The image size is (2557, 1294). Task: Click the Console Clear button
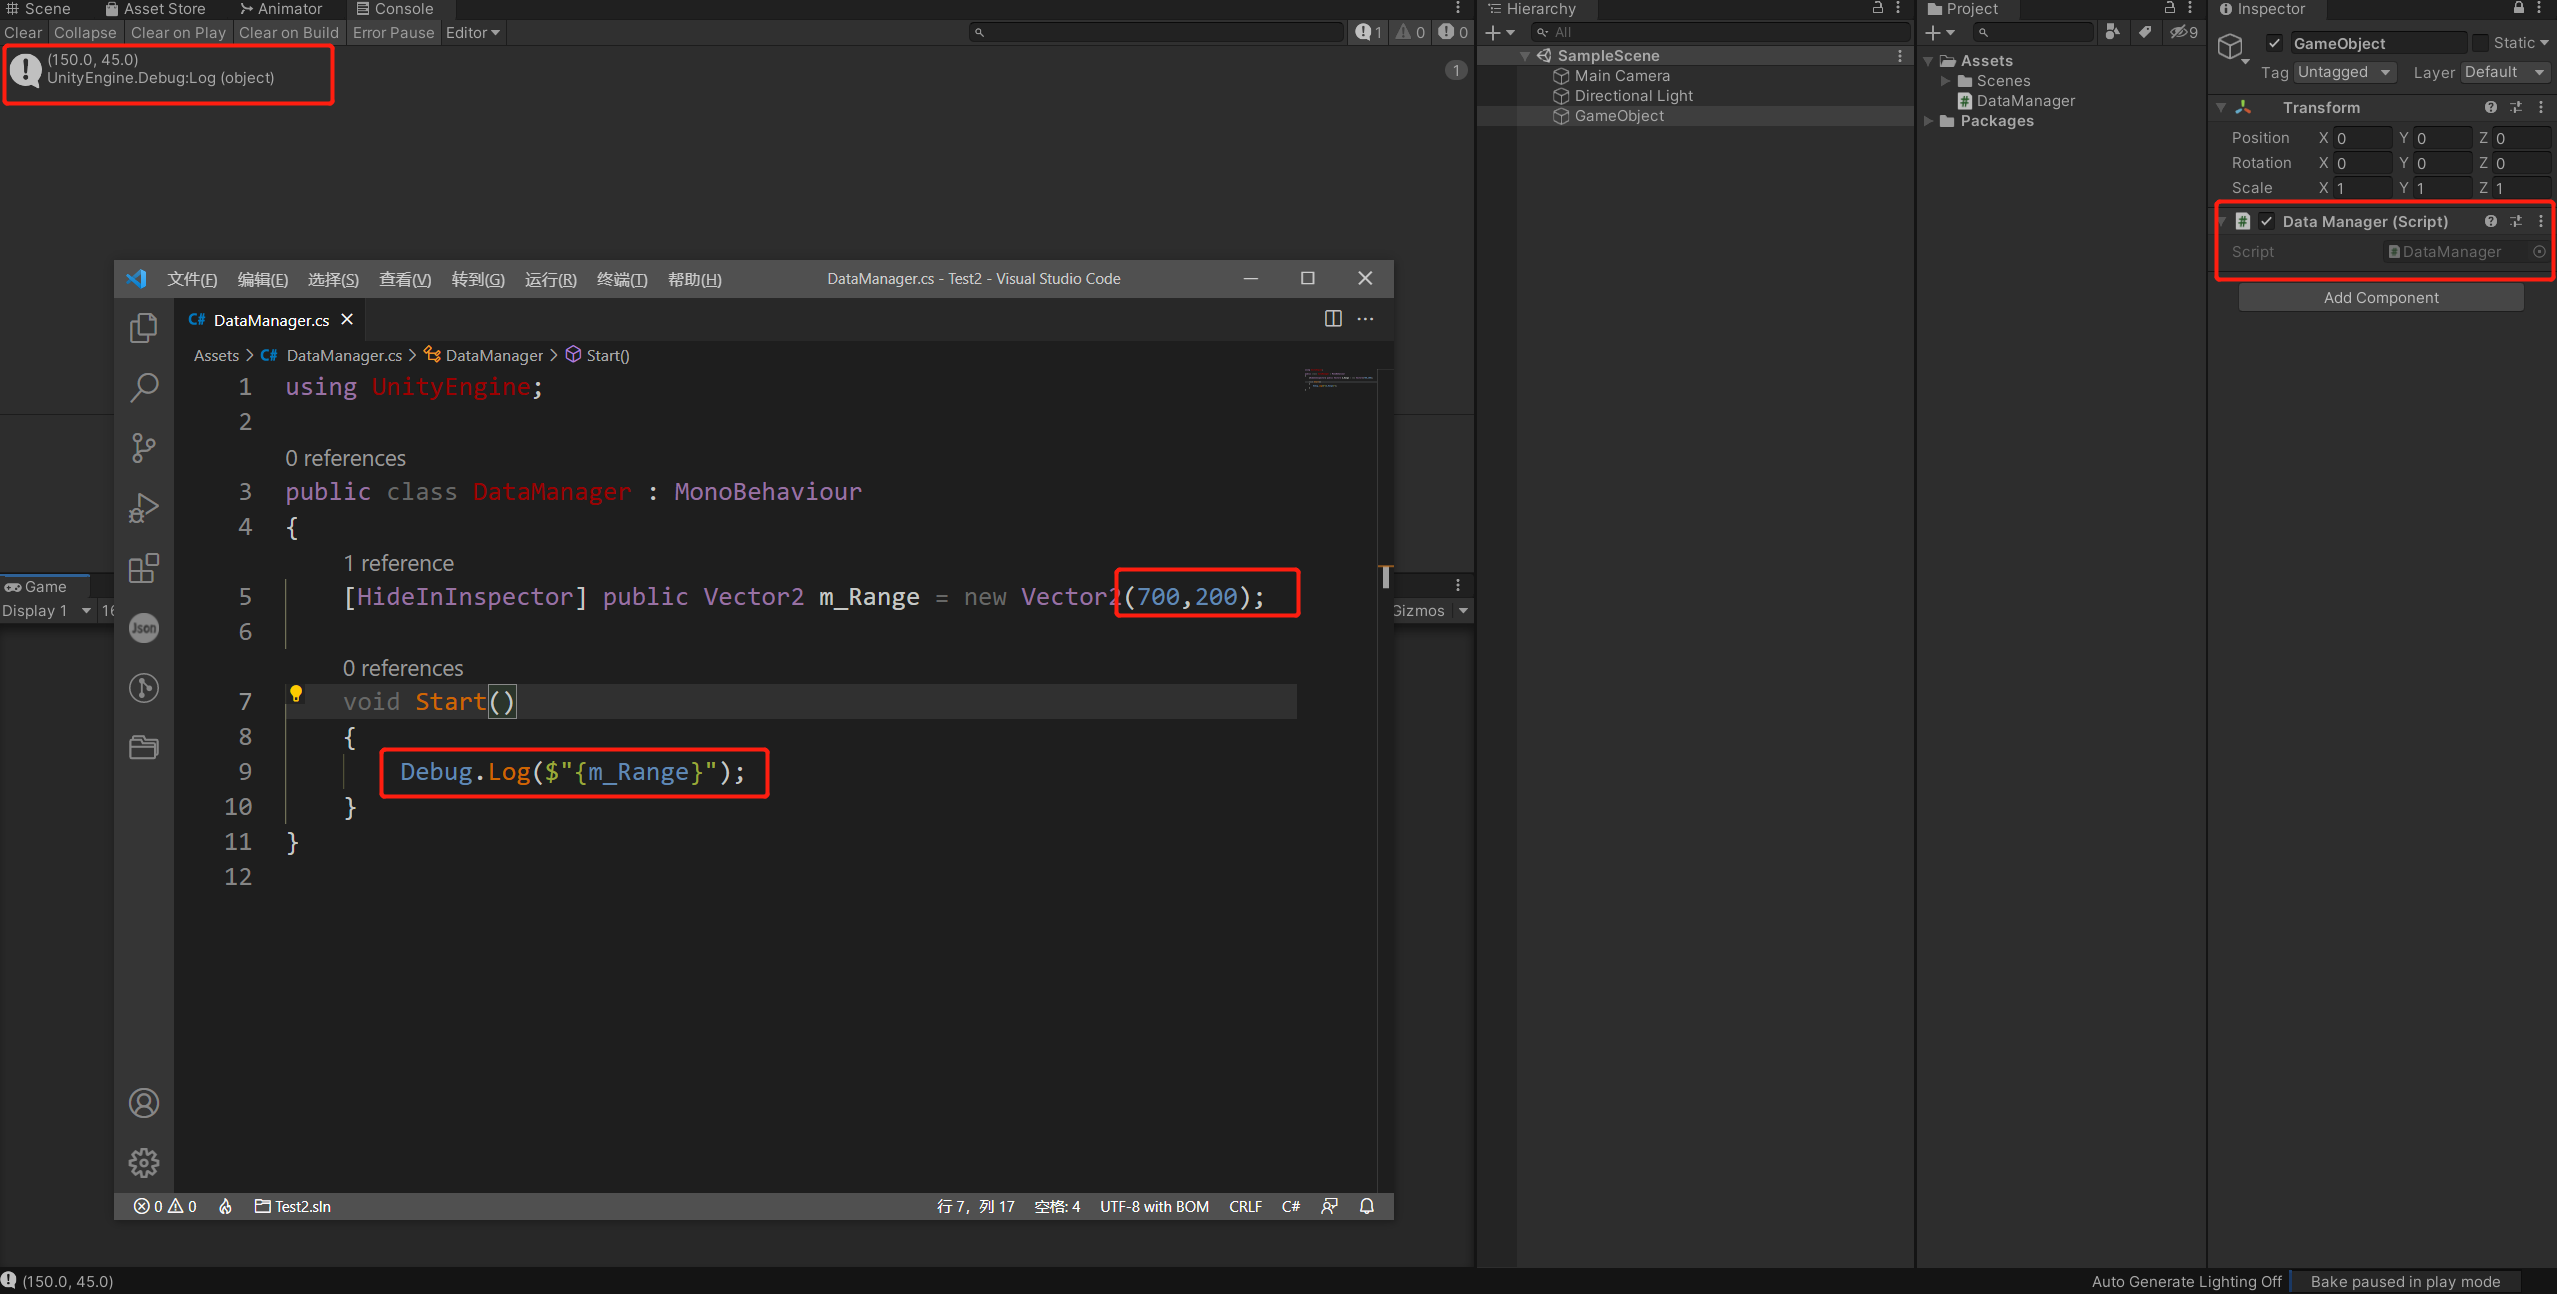click(23, 32)
